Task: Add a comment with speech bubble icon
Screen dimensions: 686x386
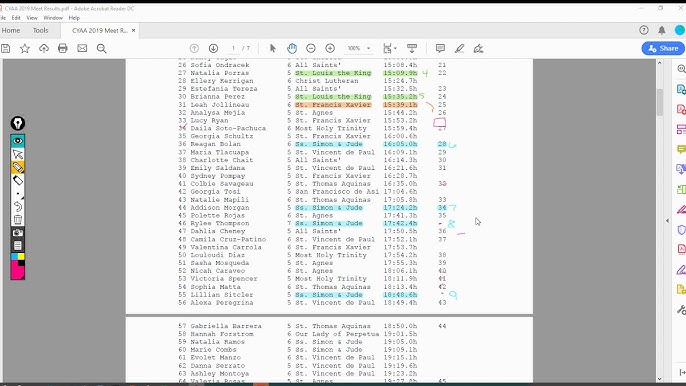Action: point(440,49)
